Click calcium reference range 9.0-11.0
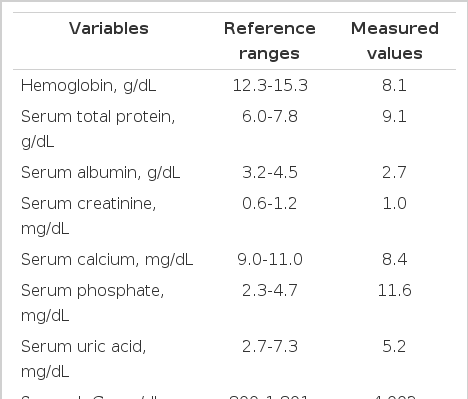 pyautogui.click(x=270, y=259)
